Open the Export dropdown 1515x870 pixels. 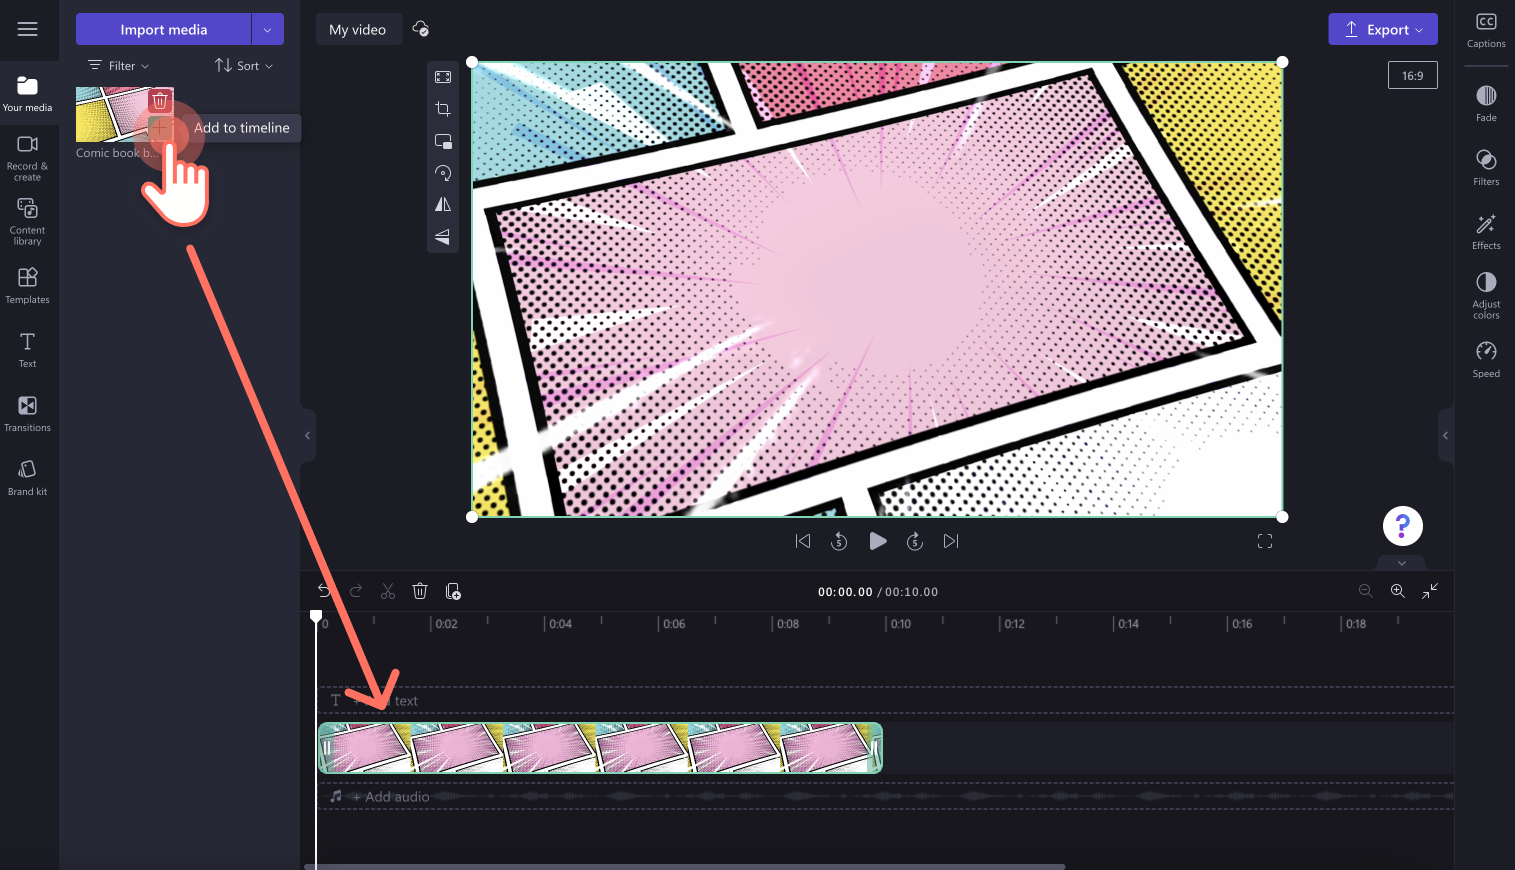1383,29
